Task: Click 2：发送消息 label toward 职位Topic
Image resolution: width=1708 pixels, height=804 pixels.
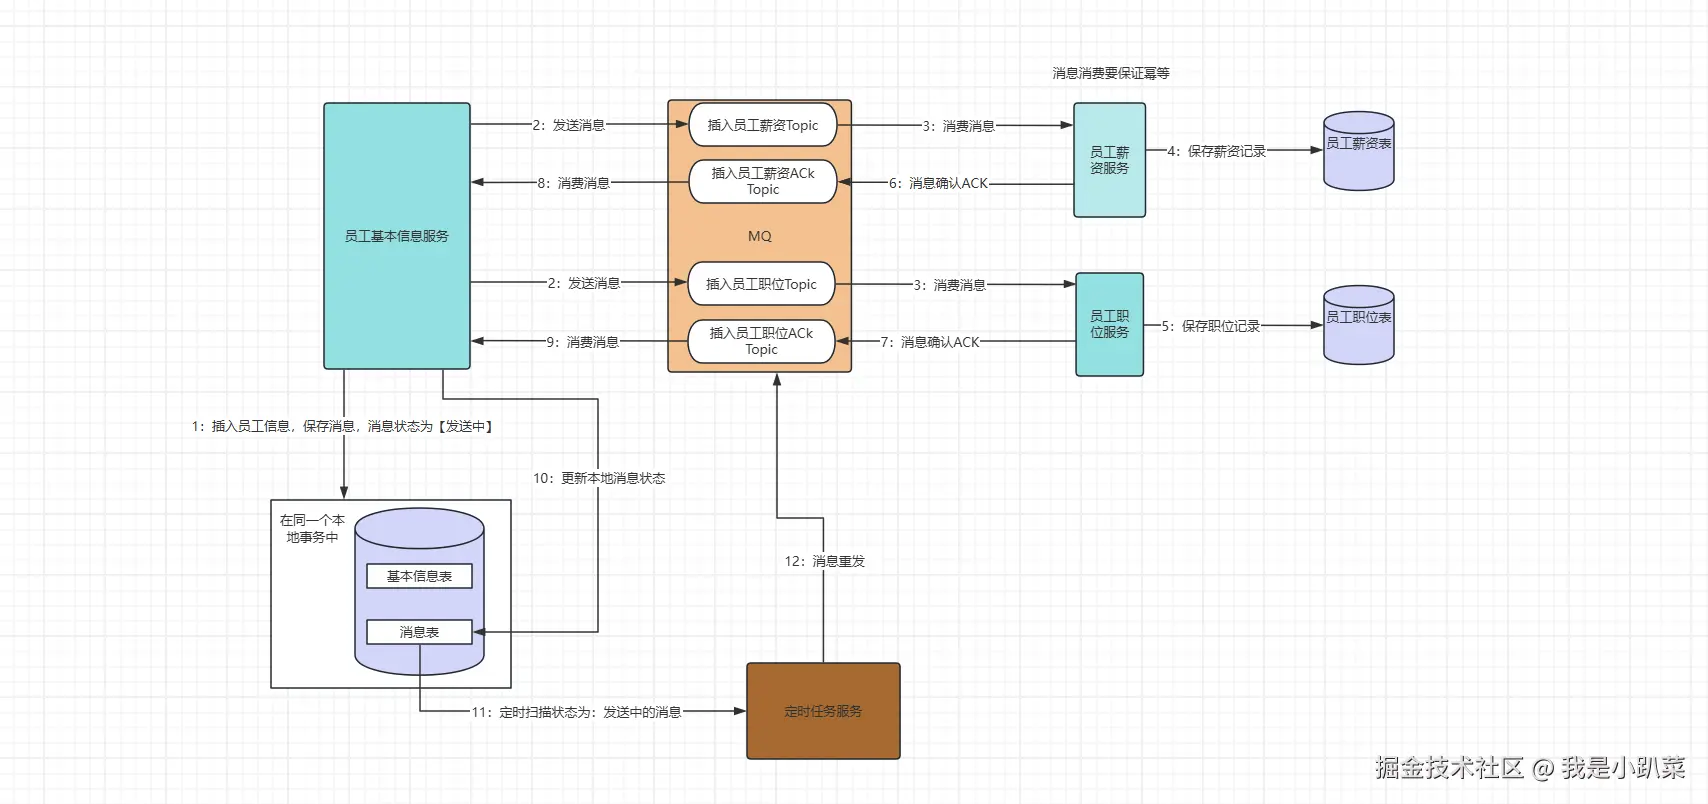Action: [x=584, y=283]
